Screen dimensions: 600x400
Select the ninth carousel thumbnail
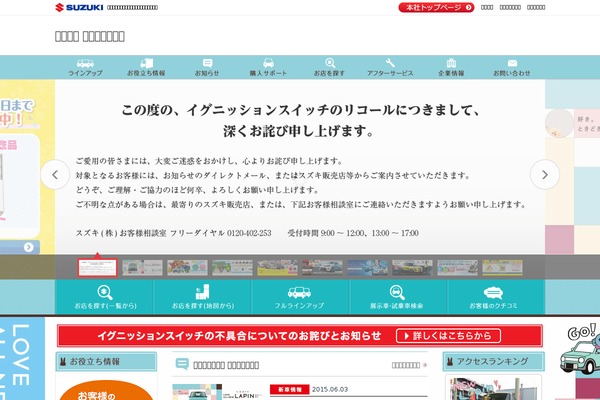point(457,268)
